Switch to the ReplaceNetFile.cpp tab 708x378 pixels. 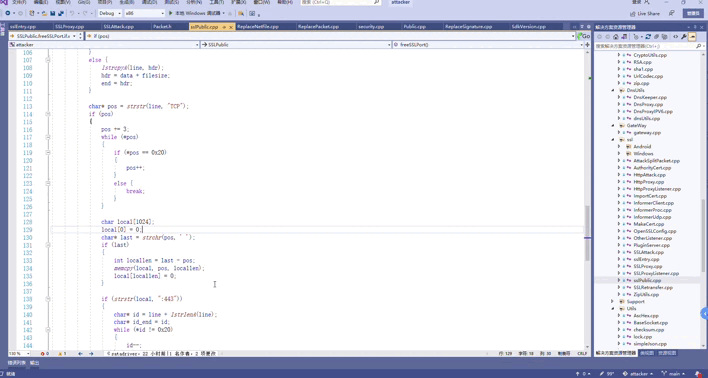coord(258,27)
